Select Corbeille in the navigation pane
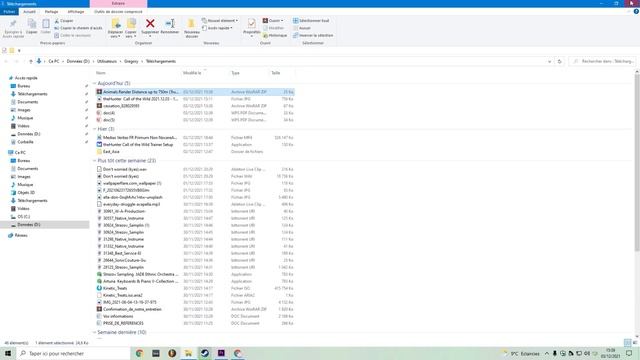The width and height of the screenshot is (640, 360). [x=25, y=142]
